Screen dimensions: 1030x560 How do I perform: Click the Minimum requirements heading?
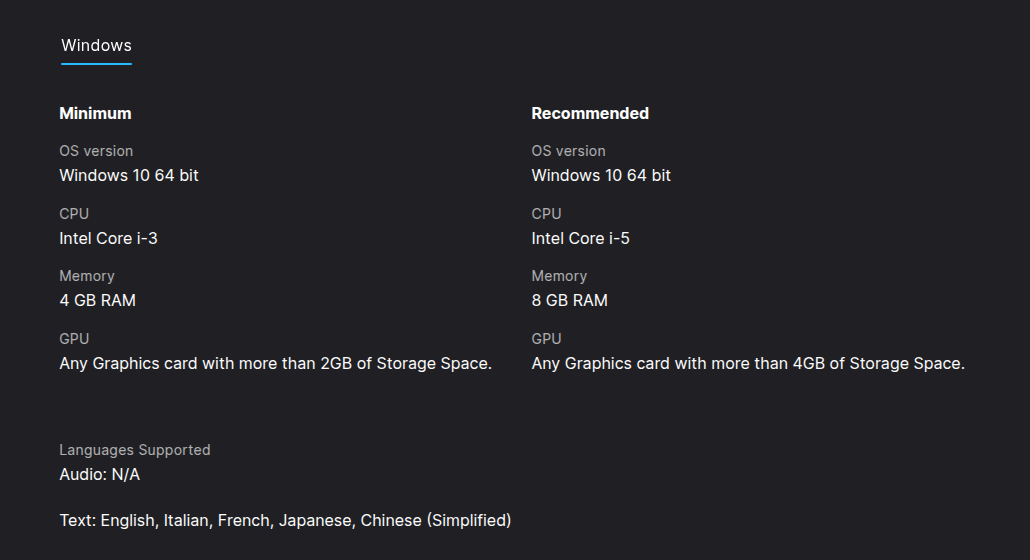95,113
